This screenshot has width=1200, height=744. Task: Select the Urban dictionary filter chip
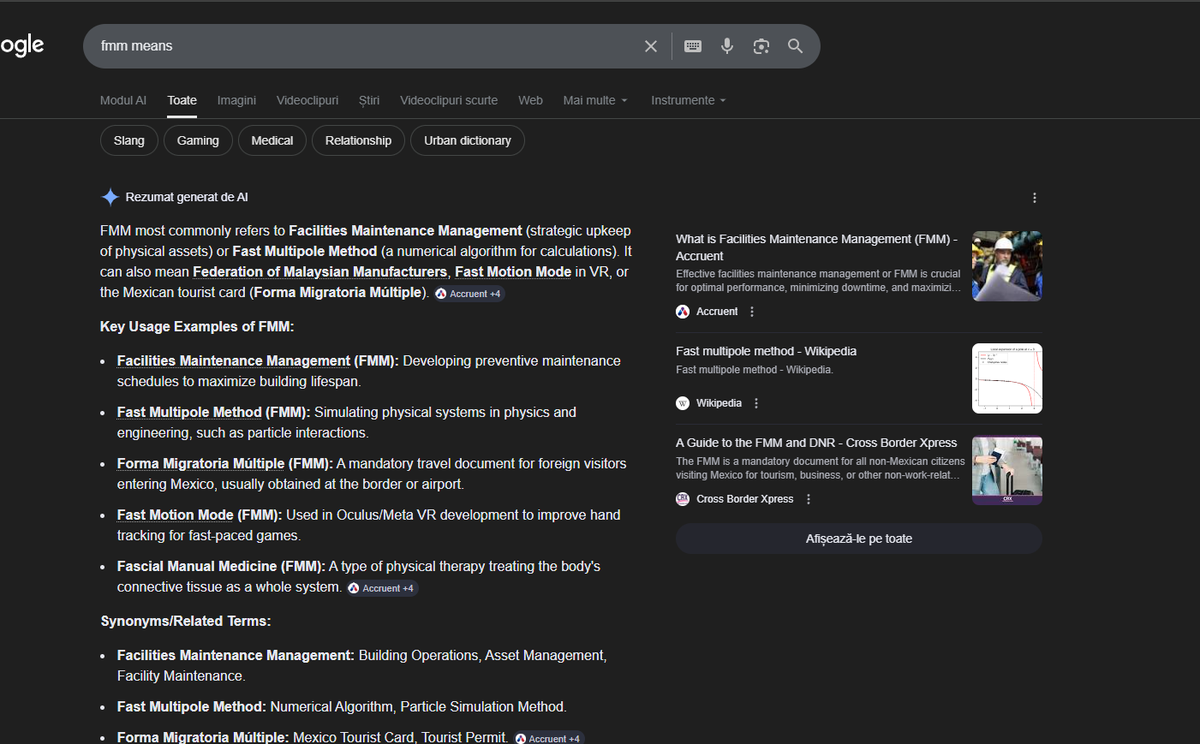pos(467,141)
